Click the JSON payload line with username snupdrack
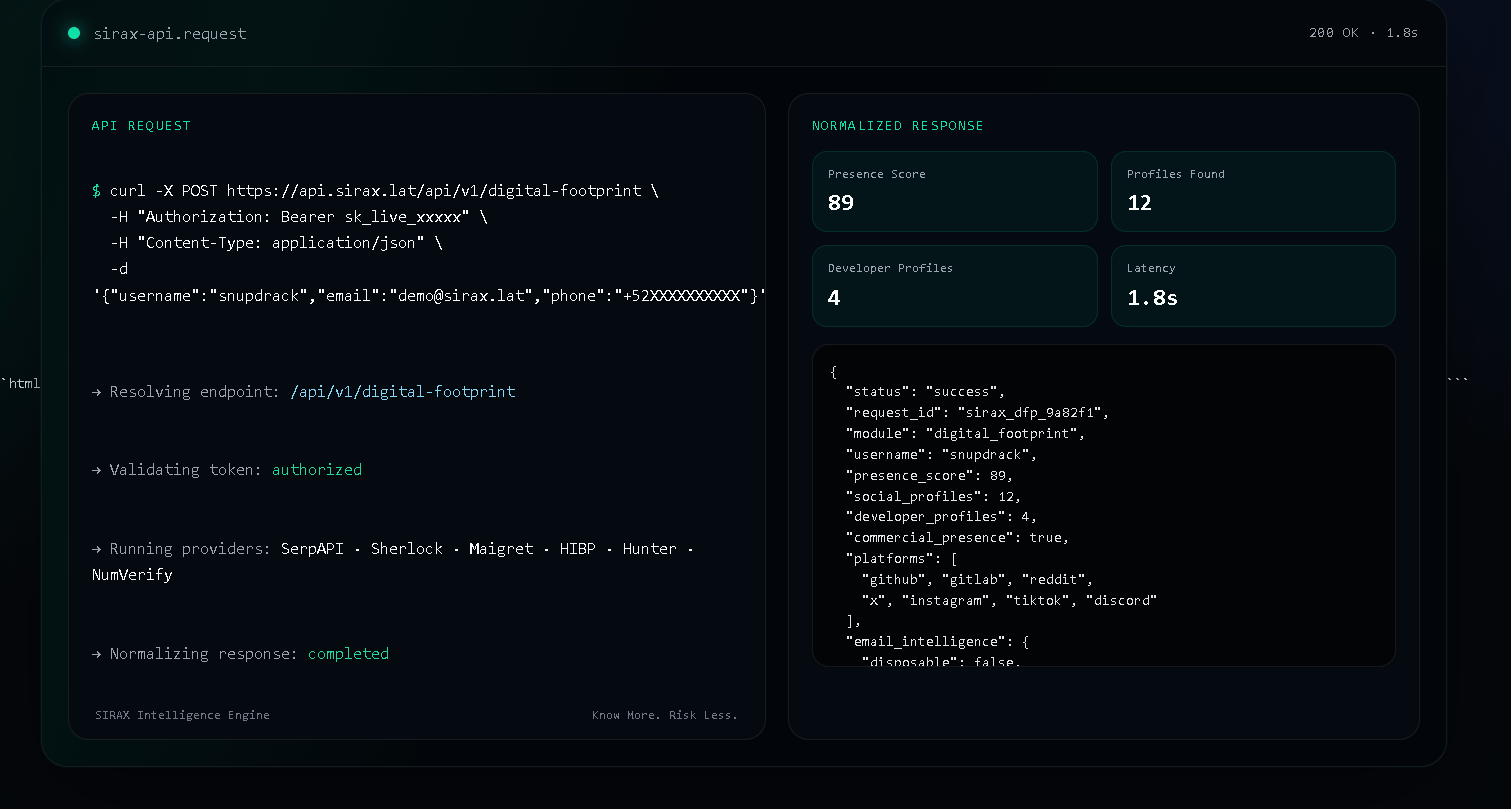 click(x=429, y=296)
